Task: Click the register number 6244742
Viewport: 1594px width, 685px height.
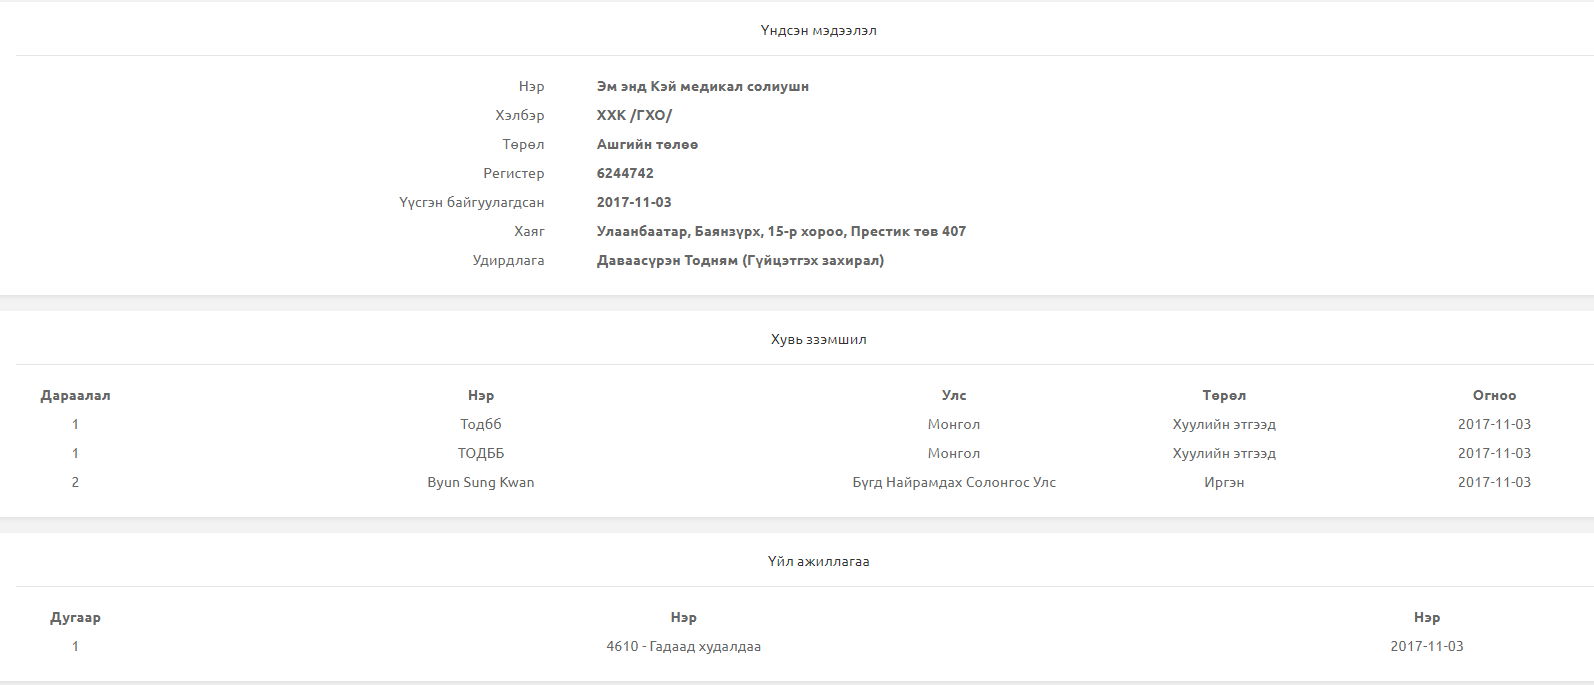Action: click(x=625, y=173)
